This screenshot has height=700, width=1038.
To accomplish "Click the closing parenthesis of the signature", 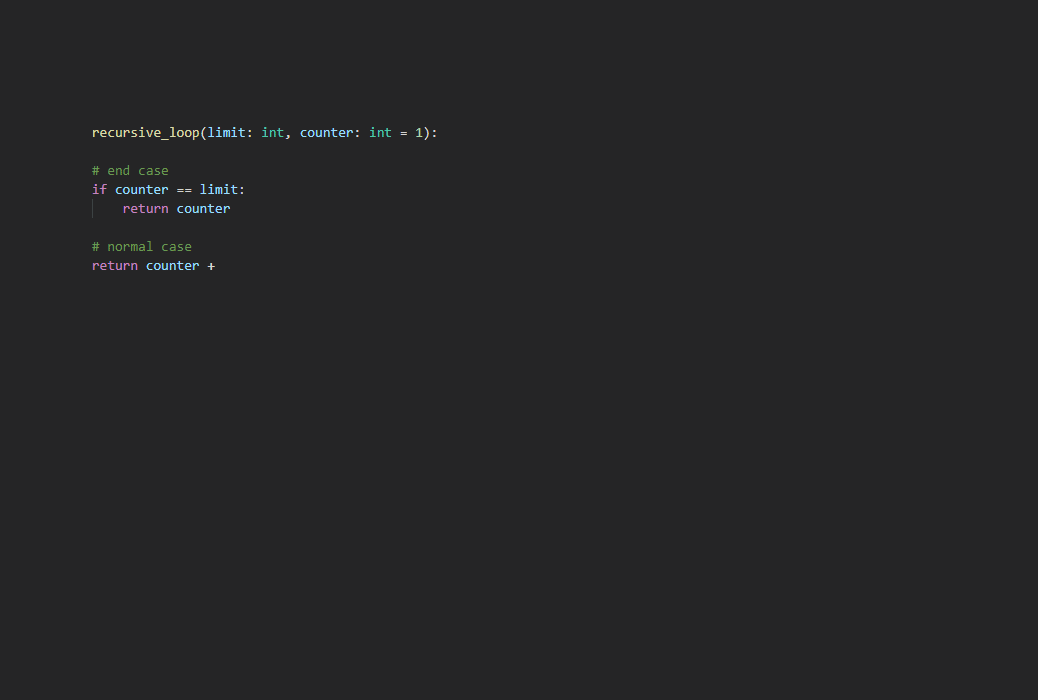I will 427,133.
